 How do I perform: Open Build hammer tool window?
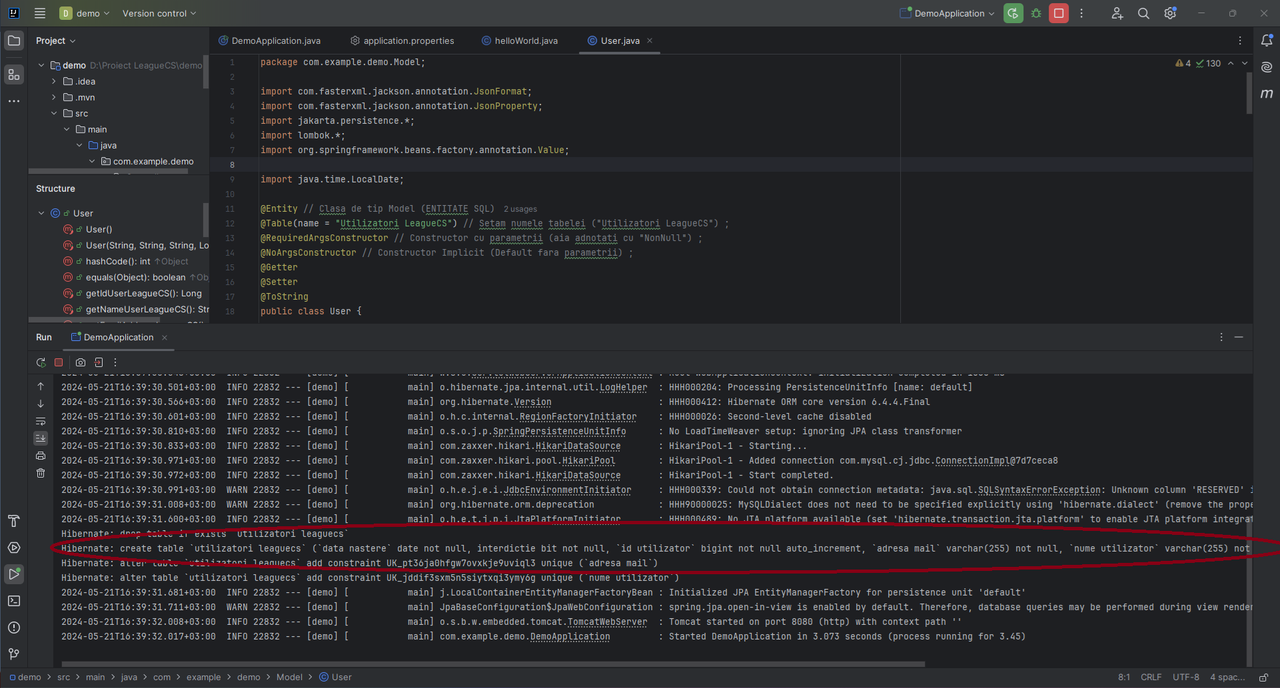pos(14,521)
